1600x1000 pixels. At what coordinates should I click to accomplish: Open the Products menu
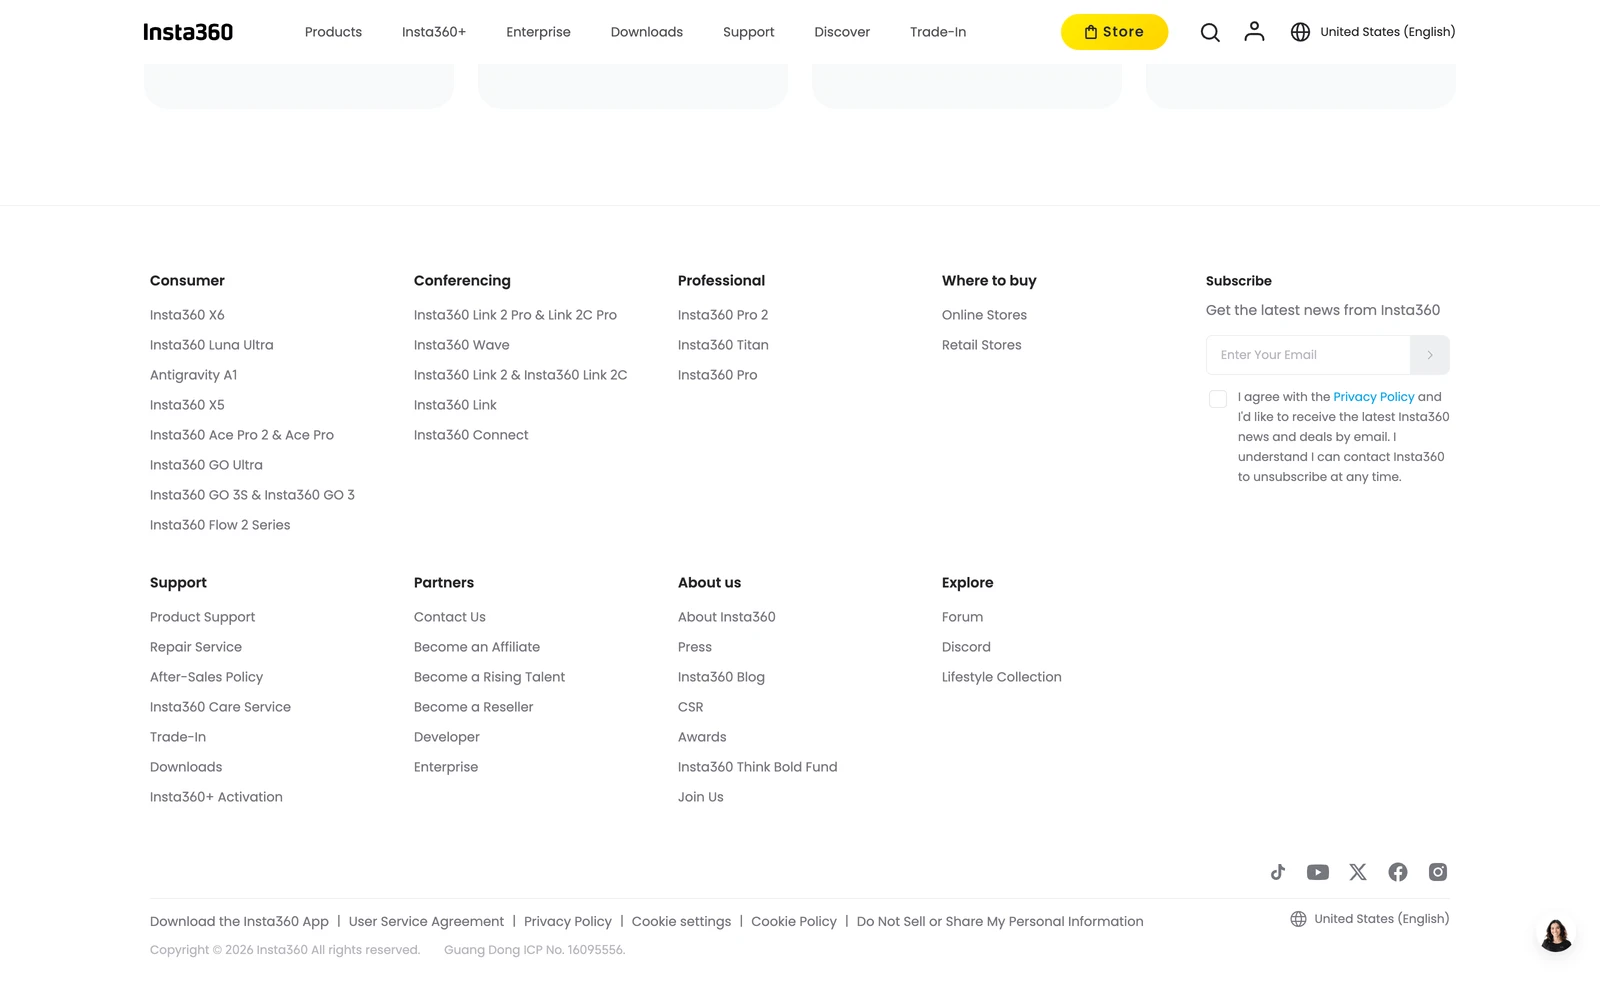tap(333, 32)
